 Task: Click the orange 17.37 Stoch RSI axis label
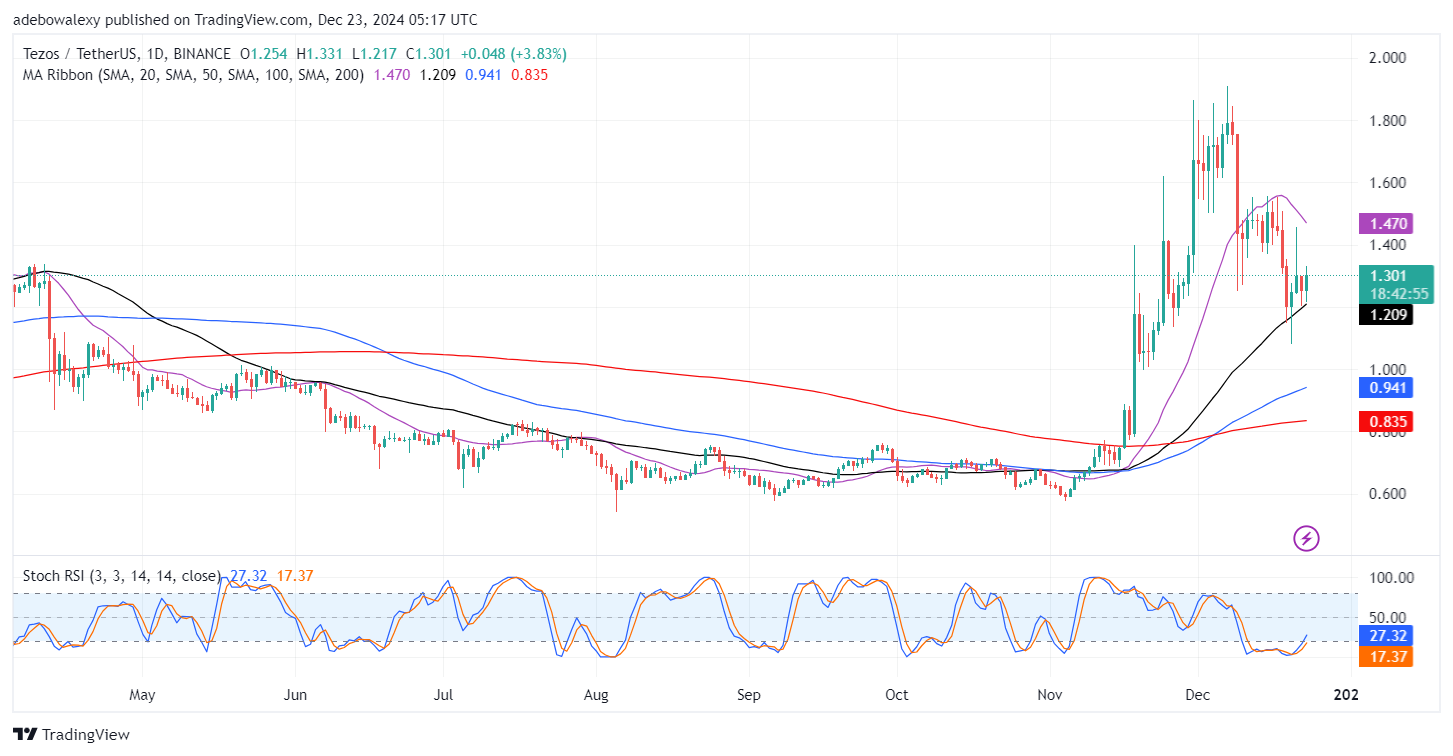tap(1384, 656)
